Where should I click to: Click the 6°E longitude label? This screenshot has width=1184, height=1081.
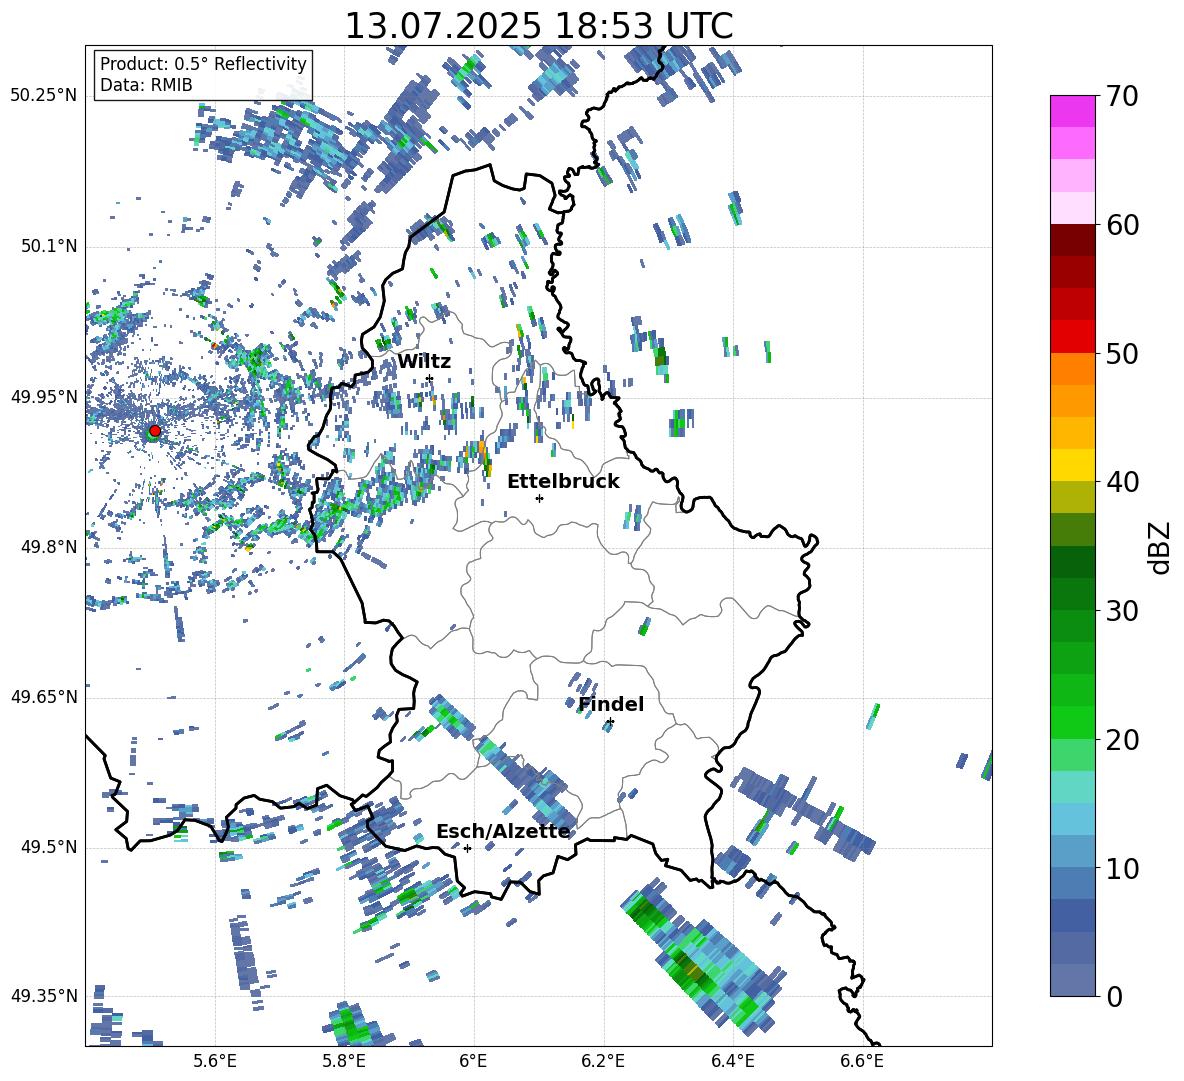coord(473,1061)
